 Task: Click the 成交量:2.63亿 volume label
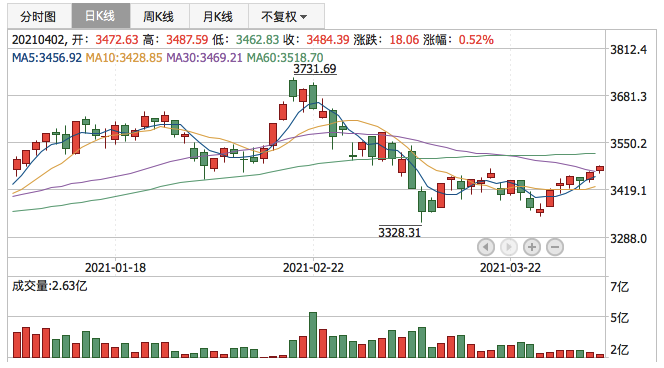click(50, 286)
